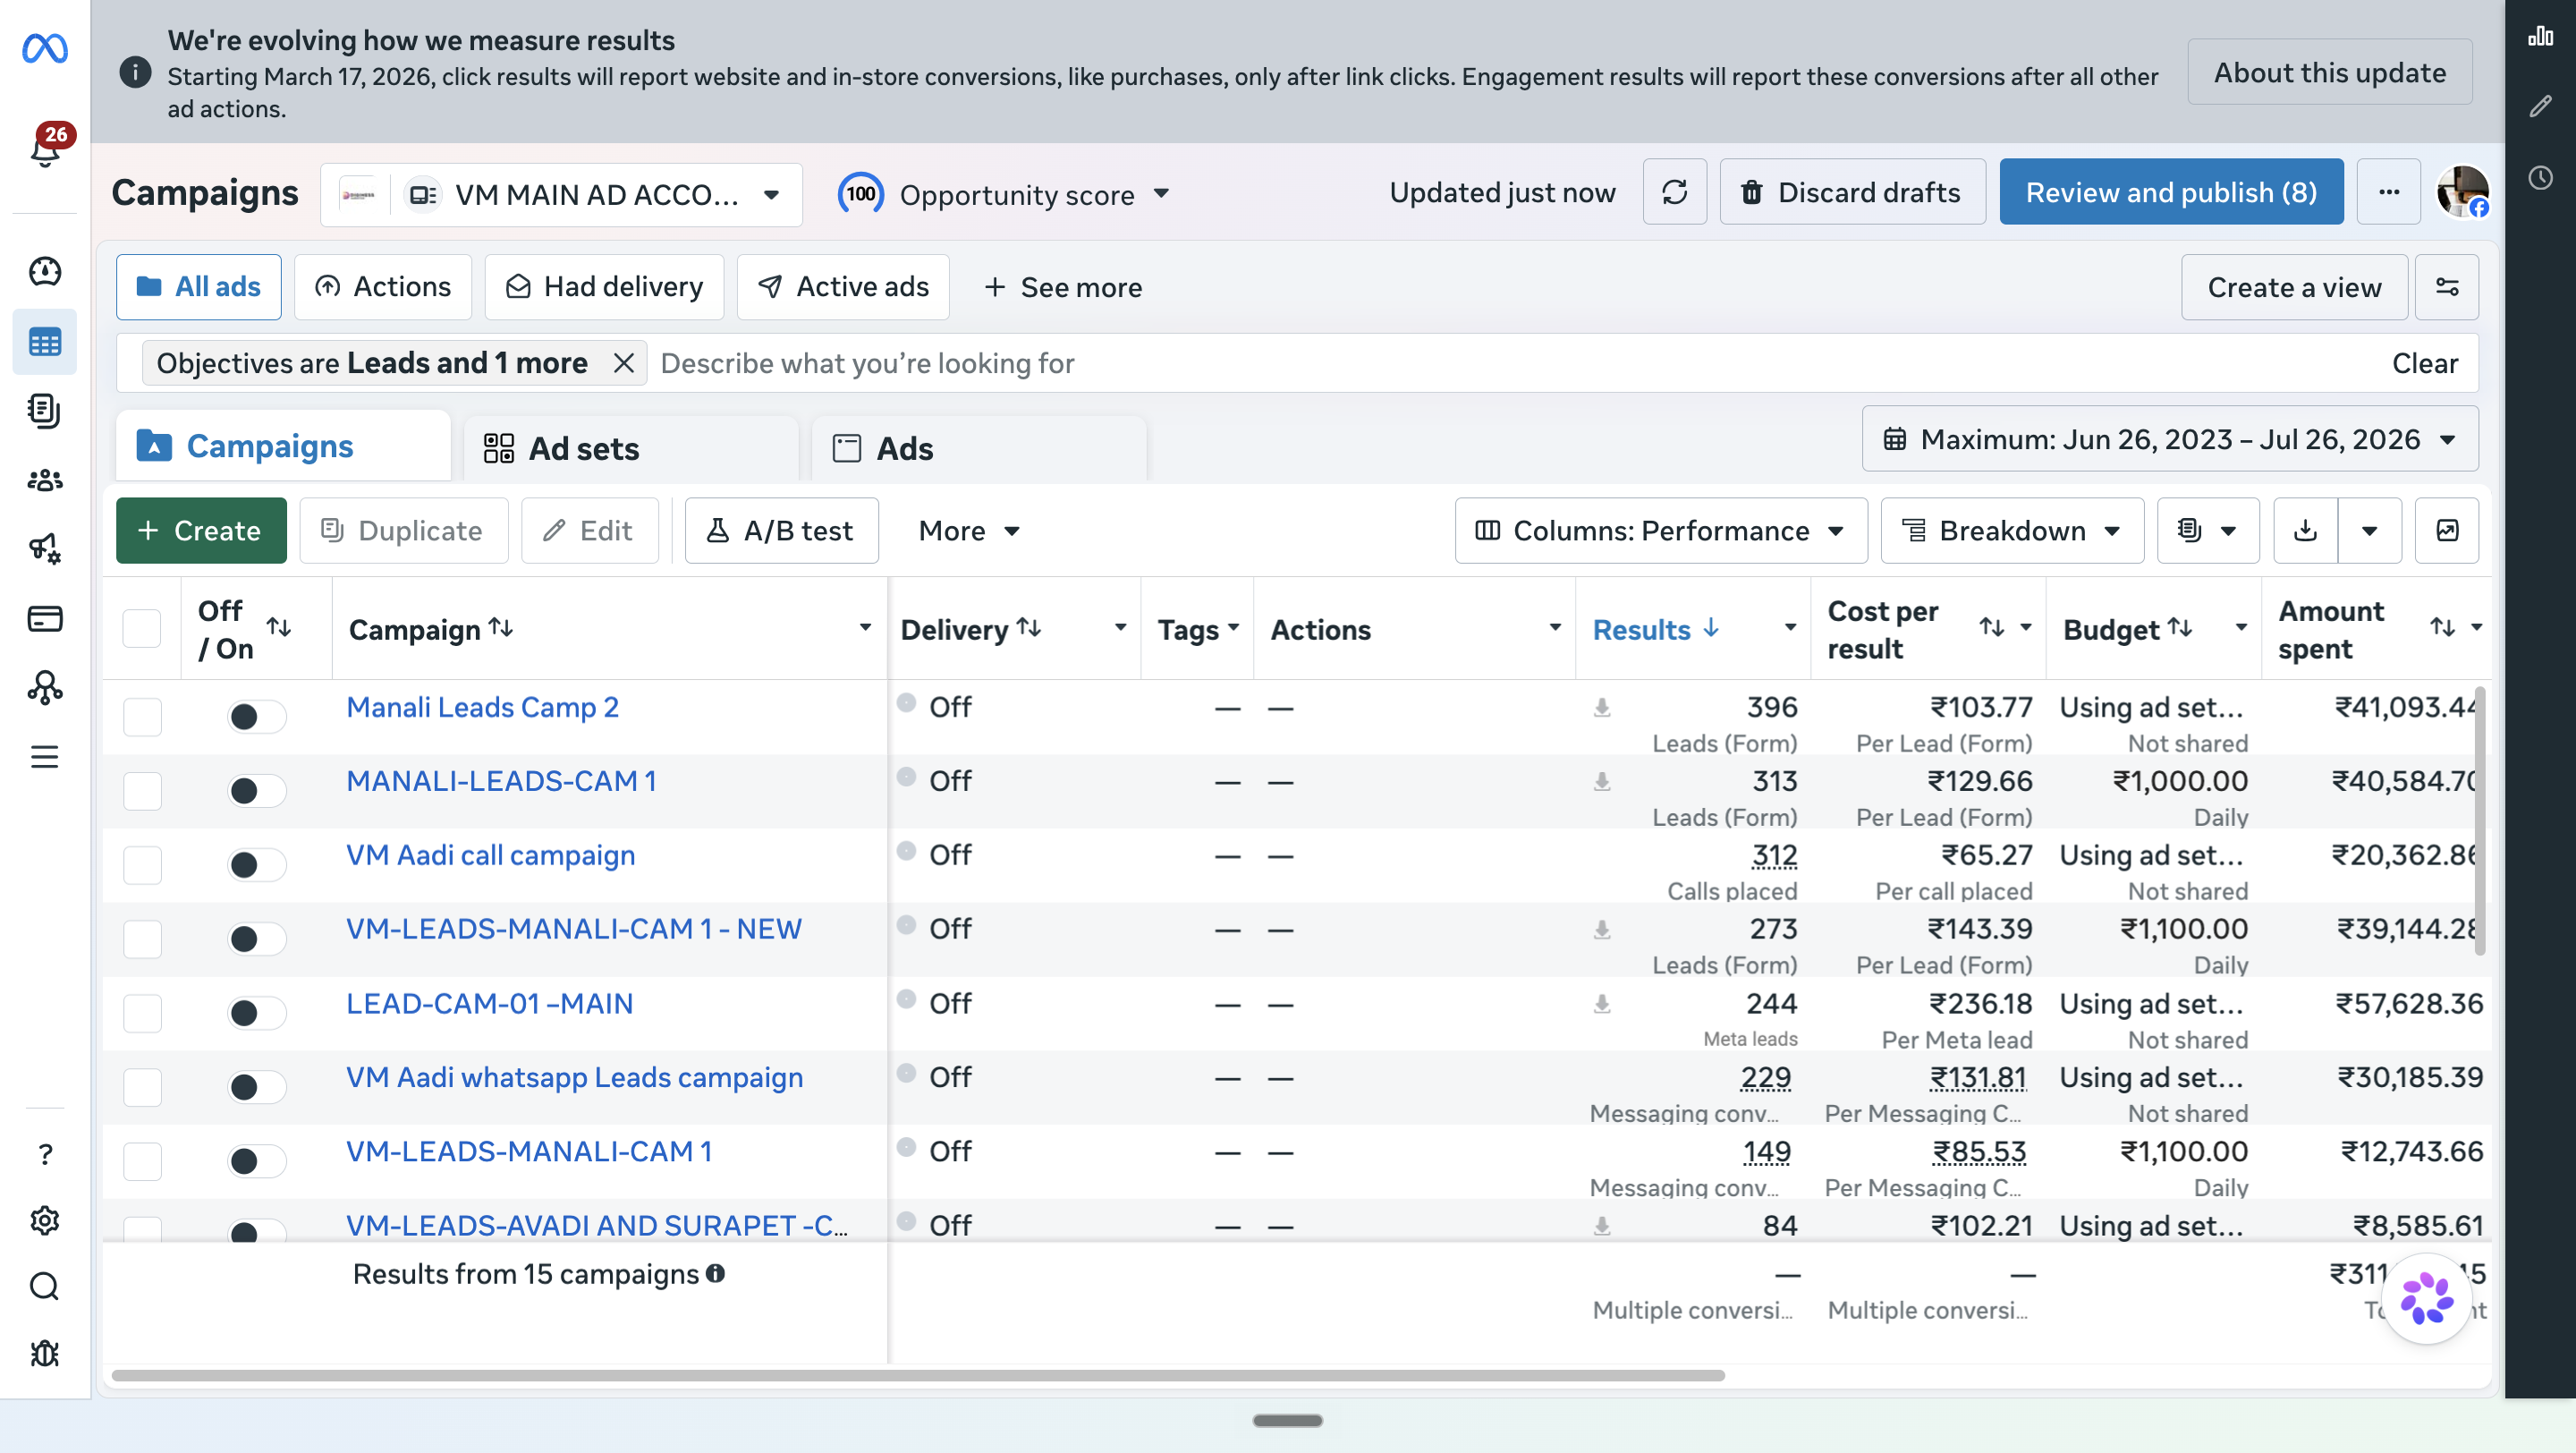
Task: Click the horizontal scrollbar under the table
Action: tap(918, 1375)
